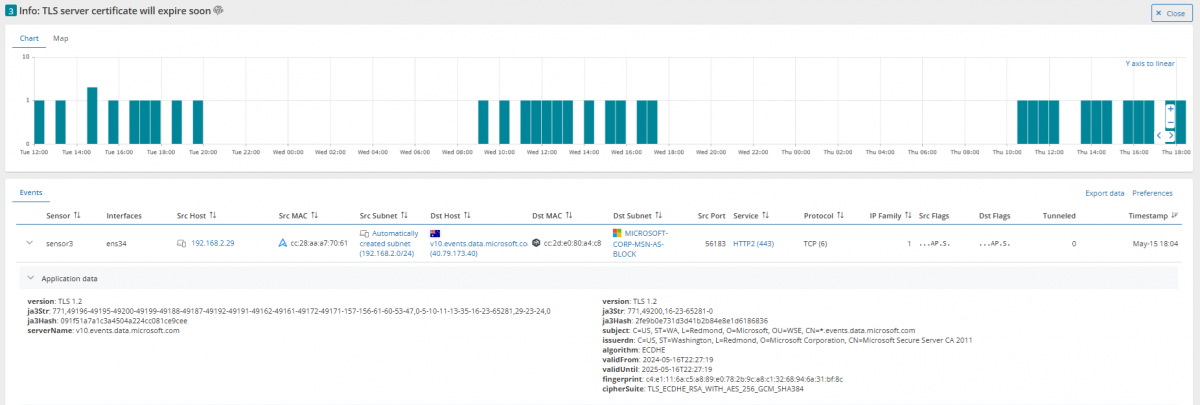1200x405 pixels.
Task: Click the serverName value line
Action: pos(104,330)
